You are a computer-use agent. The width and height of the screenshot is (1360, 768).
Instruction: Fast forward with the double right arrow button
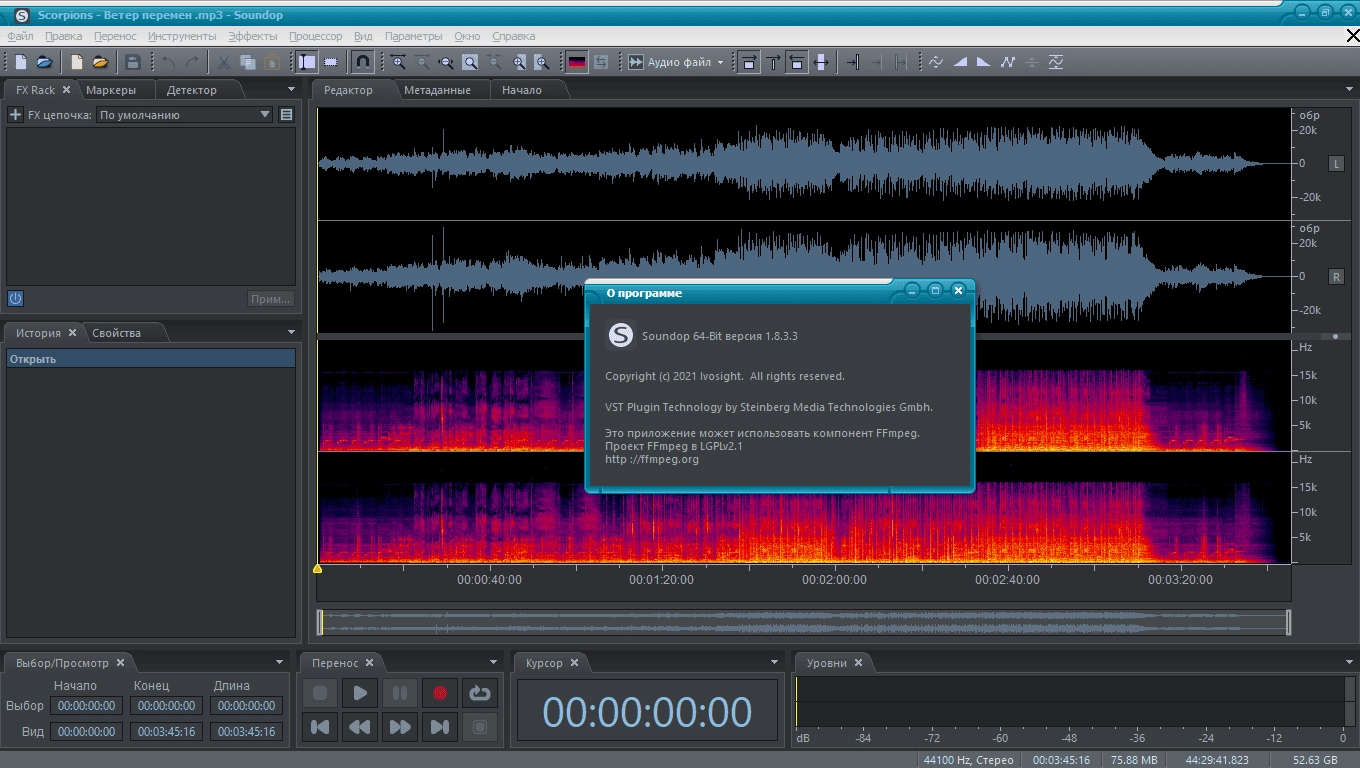coord(400,727)
